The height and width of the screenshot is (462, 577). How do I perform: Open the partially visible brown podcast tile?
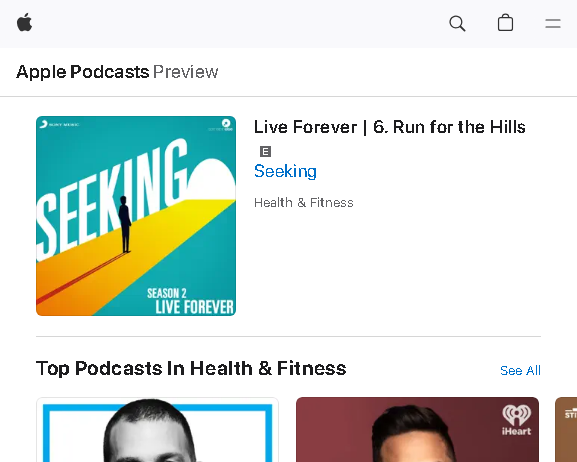pyautogui.click(x=566, y=430)
